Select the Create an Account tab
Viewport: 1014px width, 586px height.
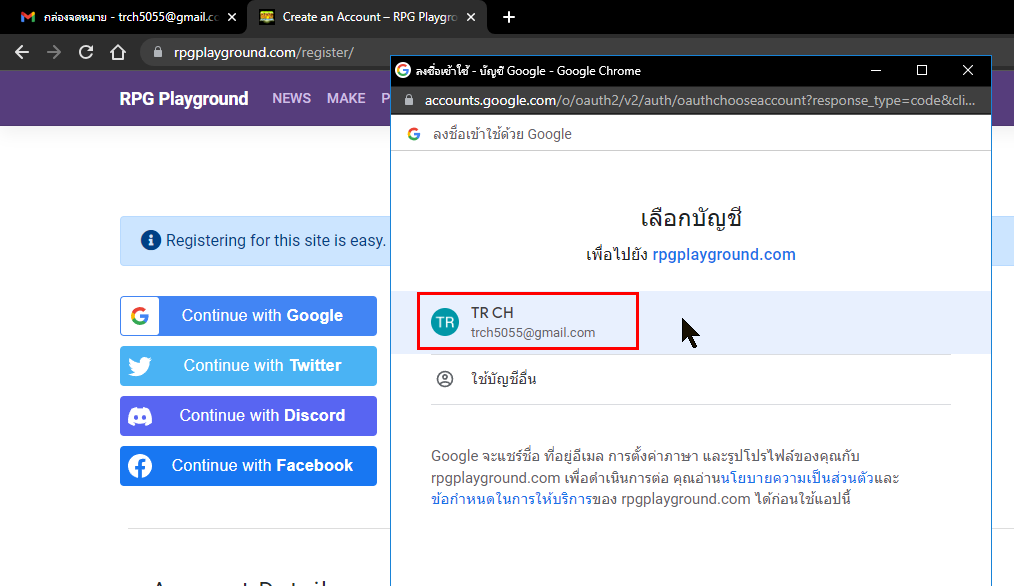click(x=368, y=17)
